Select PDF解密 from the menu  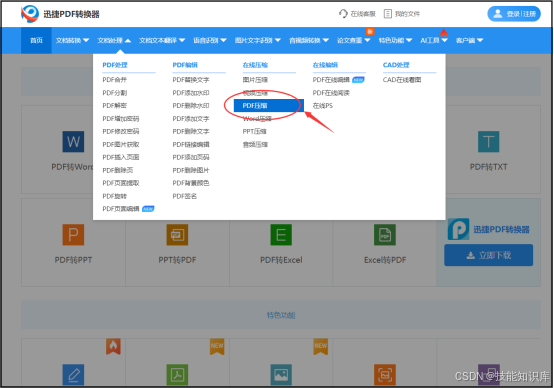[114, 106]
